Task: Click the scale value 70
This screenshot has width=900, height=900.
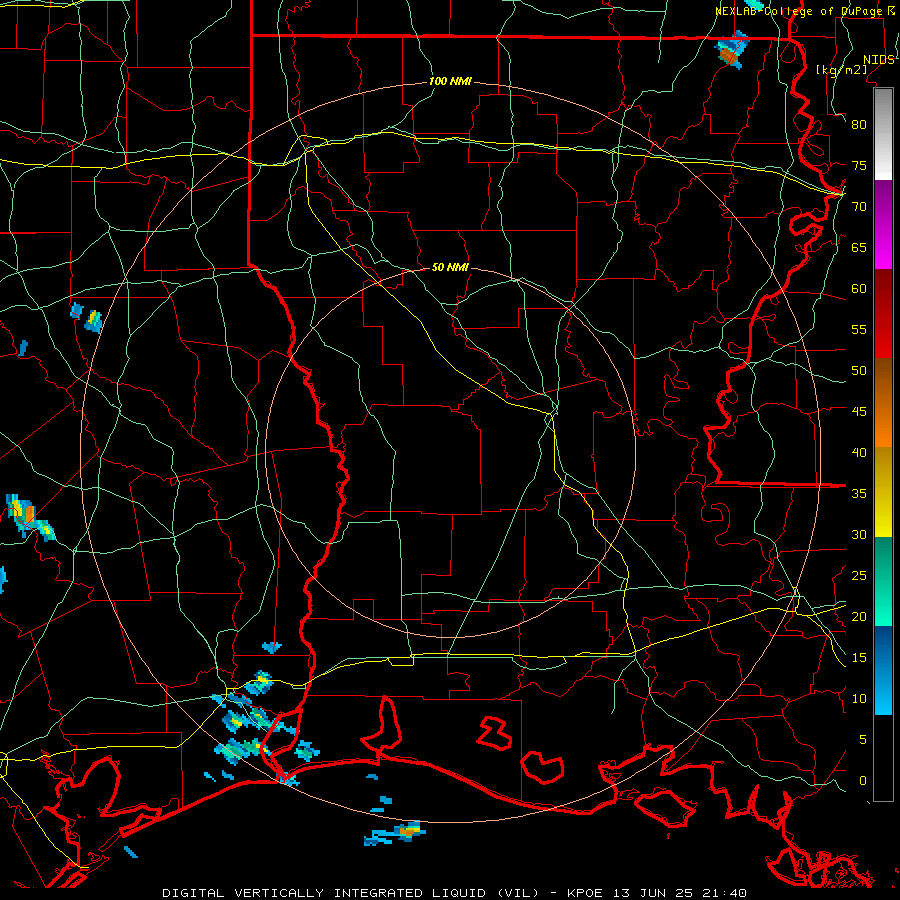Action: coord(859,207)
